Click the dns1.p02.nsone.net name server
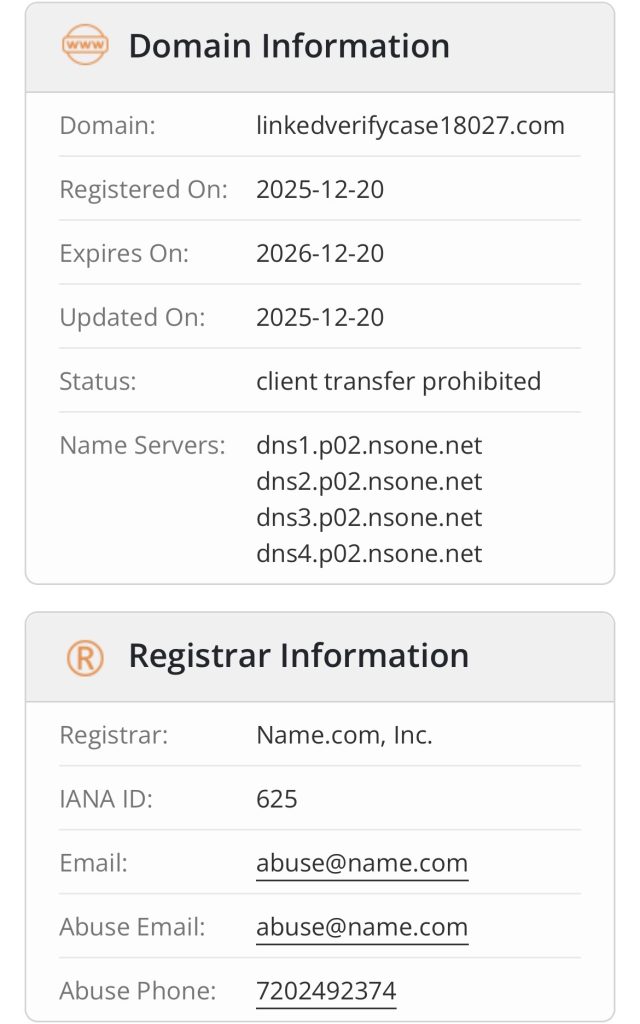Viewport: 640px width, 1024px height. pyautogui.click(x=369, y=445)
